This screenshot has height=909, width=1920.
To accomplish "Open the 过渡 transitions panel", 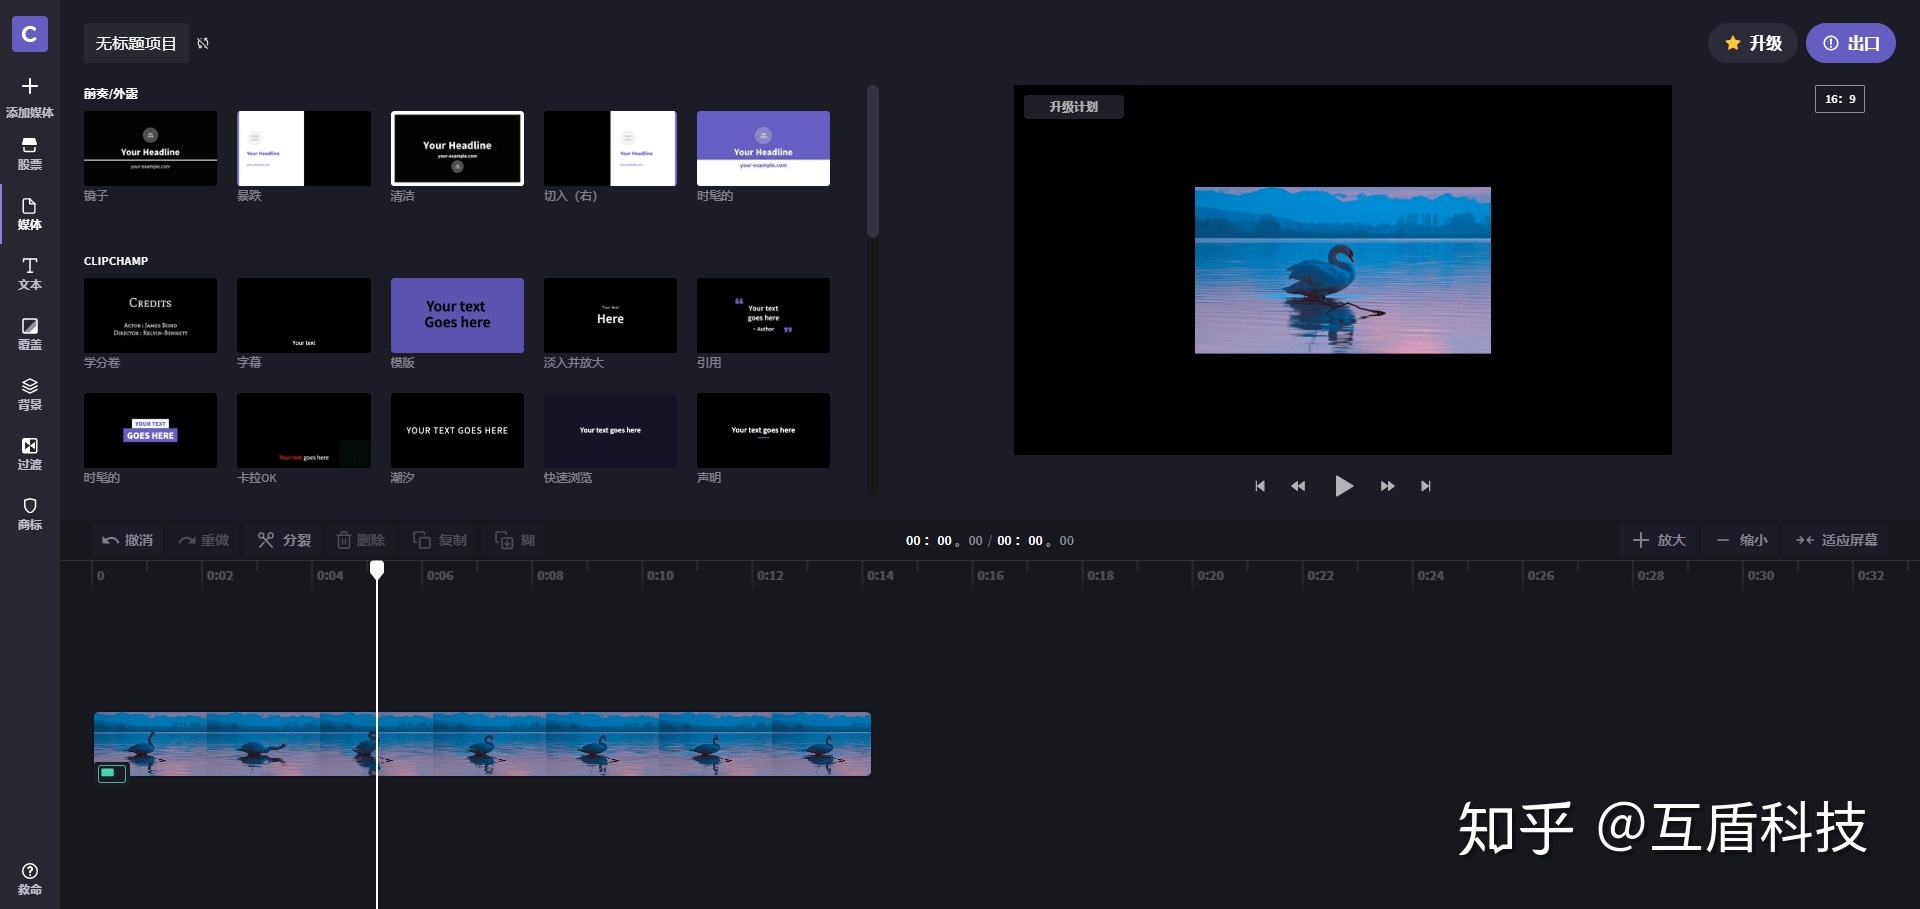I will pos(30,453).
